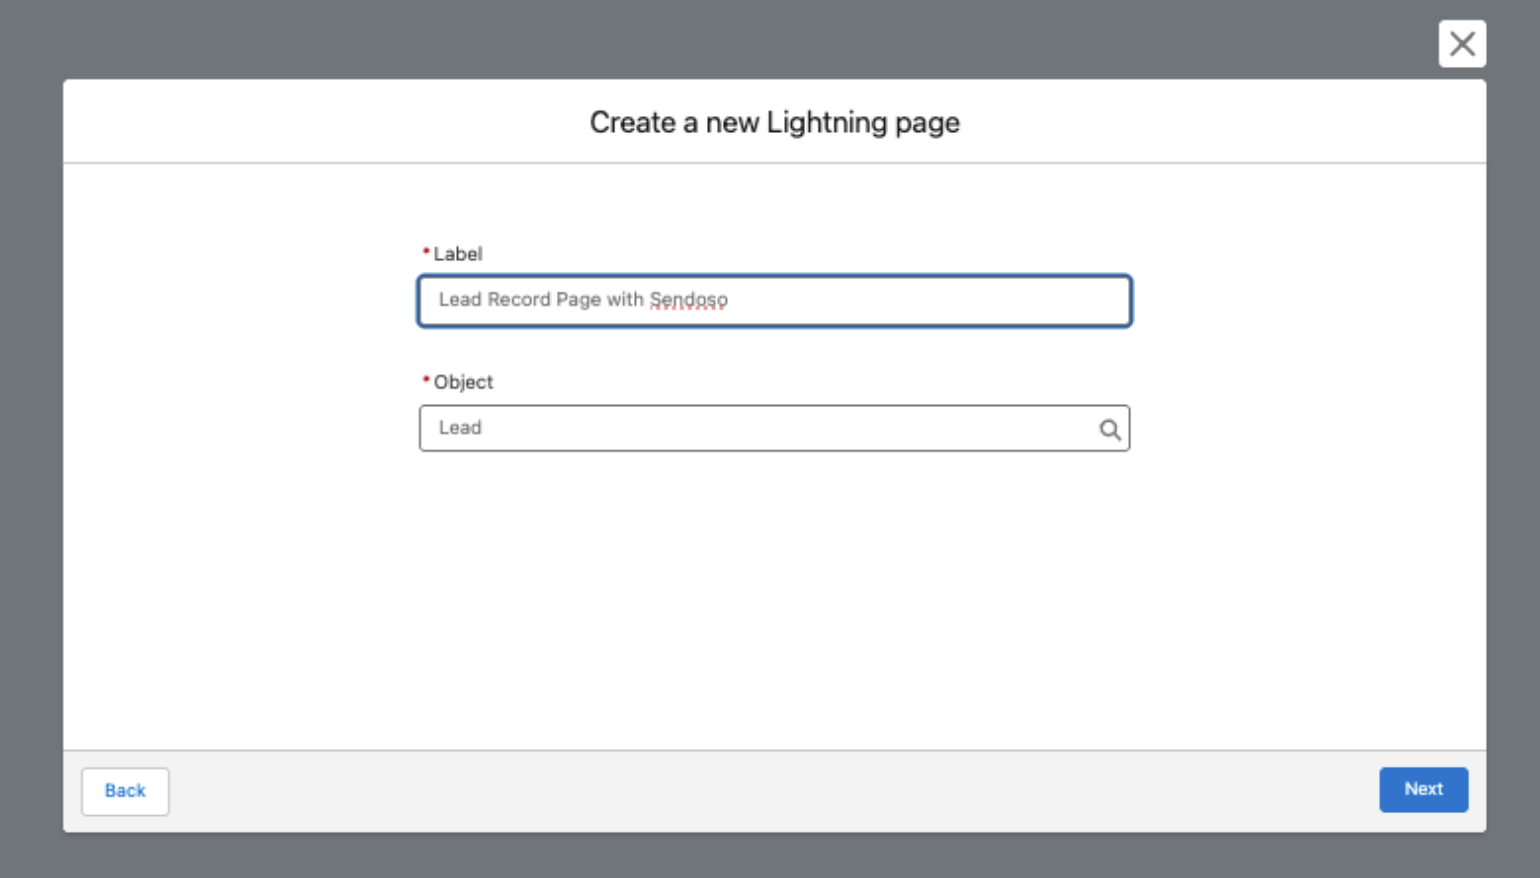Place cursor on word "Record" in Label
This screenshot has width=1540, height=878.
tap(519, 300)
